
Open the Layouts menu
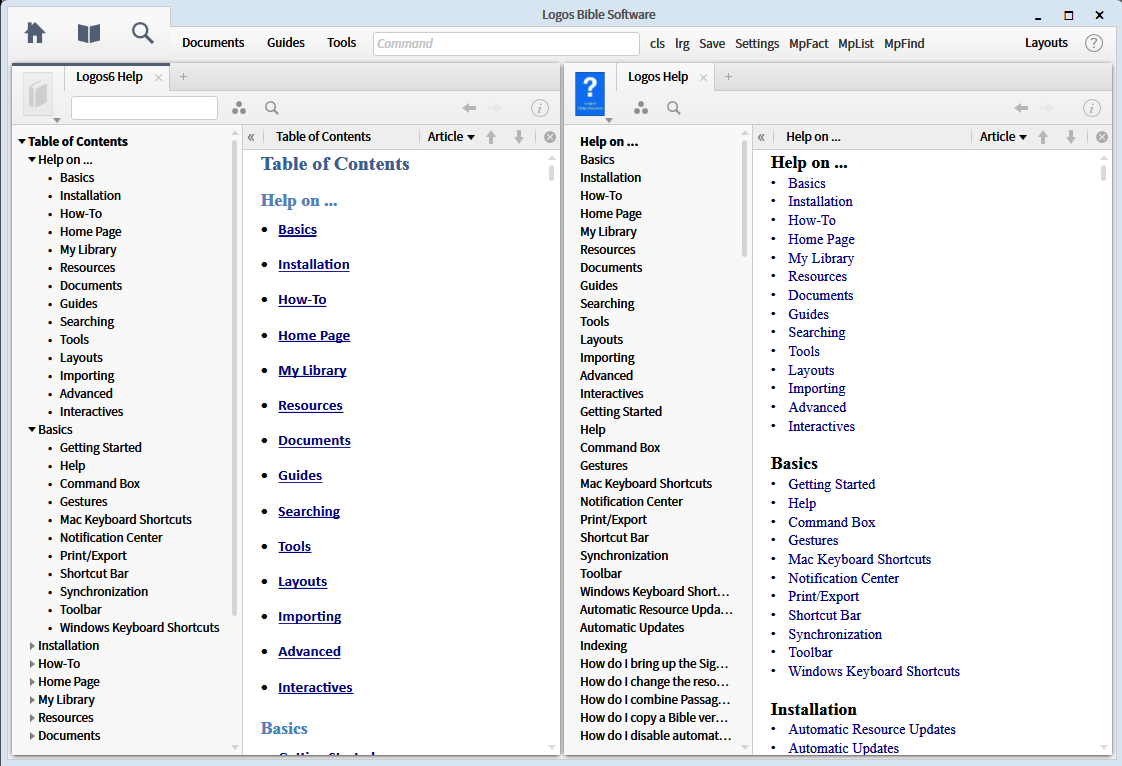(x=1046, y=43)
